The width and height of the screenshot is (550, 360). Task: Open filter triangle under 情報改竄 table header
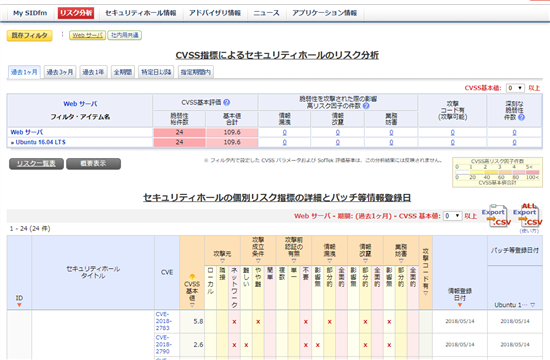tap(365, 261)
